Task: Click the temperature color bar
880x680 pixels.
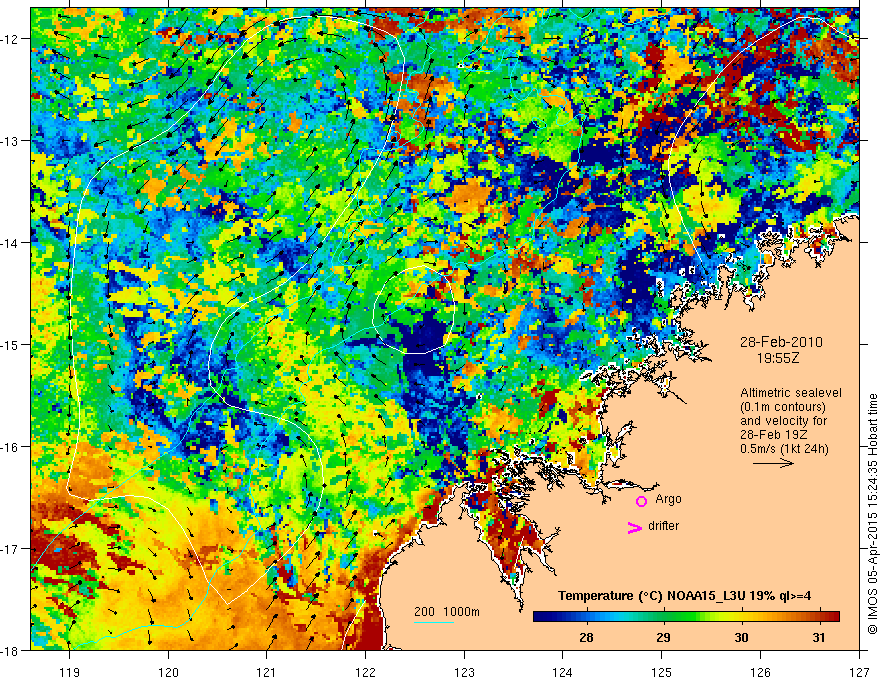Action: 686,616
